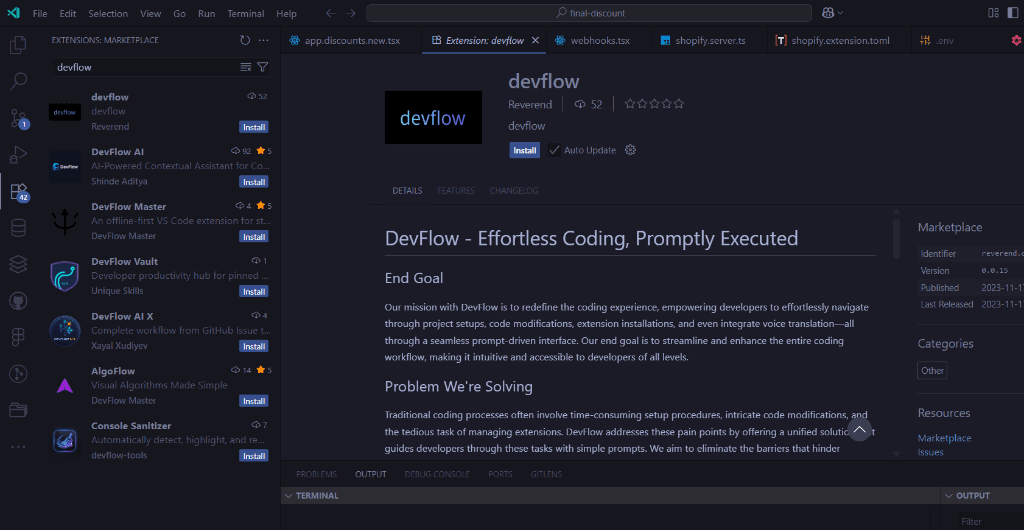This screenshot has height=530, width=1024.
Task: Install AlgoFlow extension from list
Action: (253, 401)
